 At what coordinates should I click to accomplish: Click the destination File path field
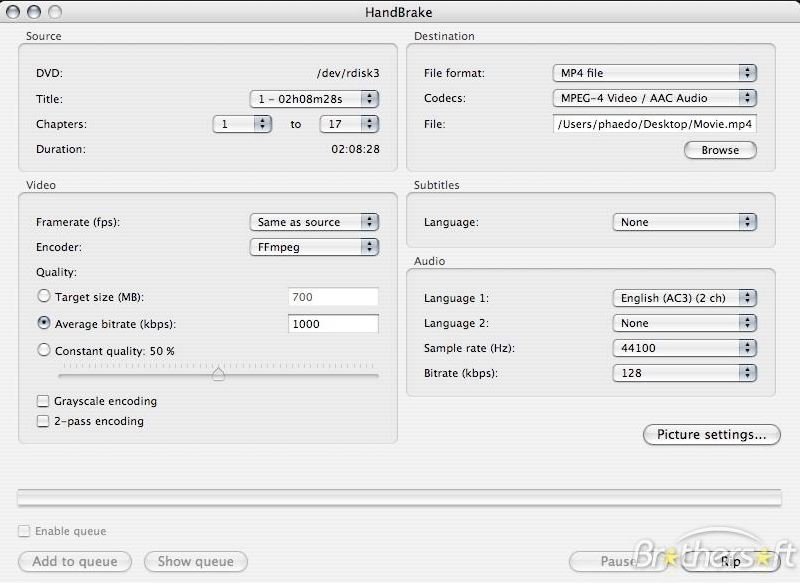pyautogui.click(x=654, y=124)
